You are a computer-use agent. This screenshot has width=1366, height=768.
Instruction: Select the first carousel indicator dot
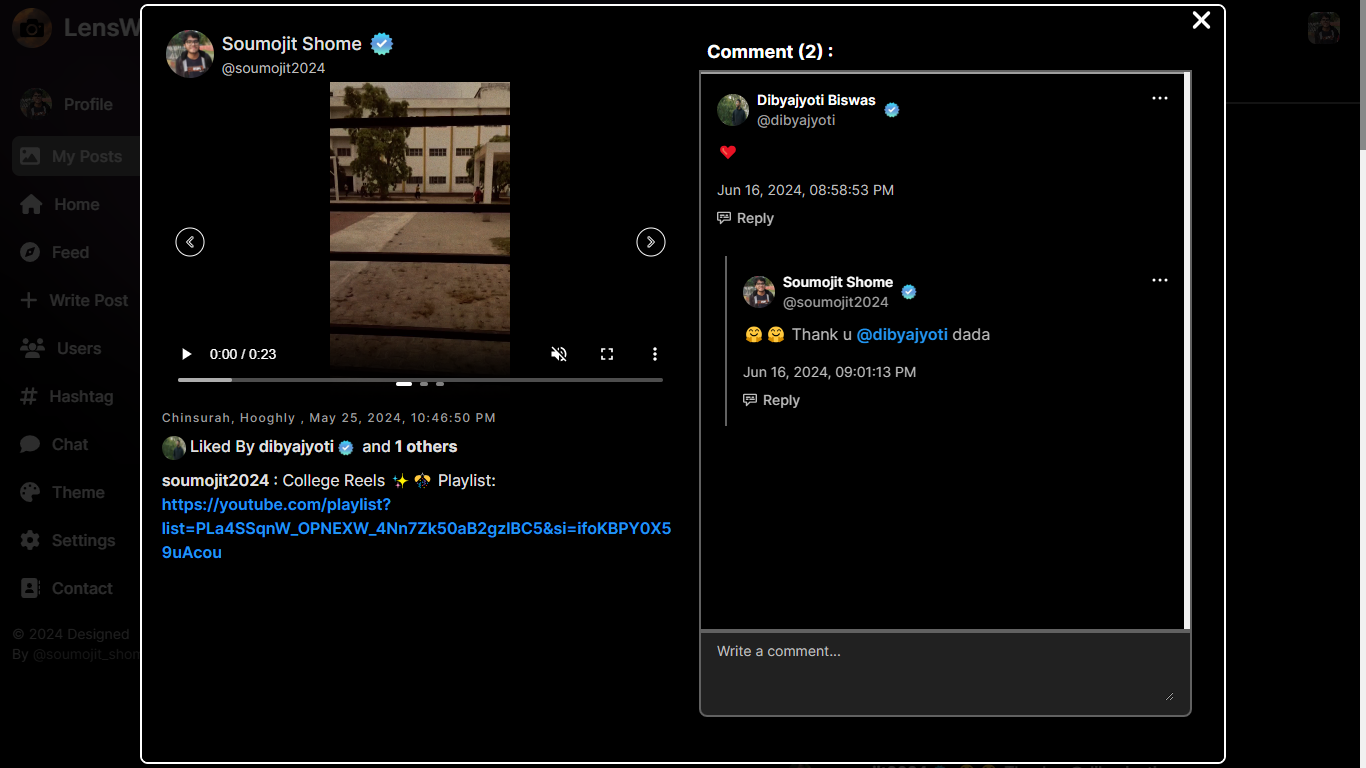coord(404,384)
